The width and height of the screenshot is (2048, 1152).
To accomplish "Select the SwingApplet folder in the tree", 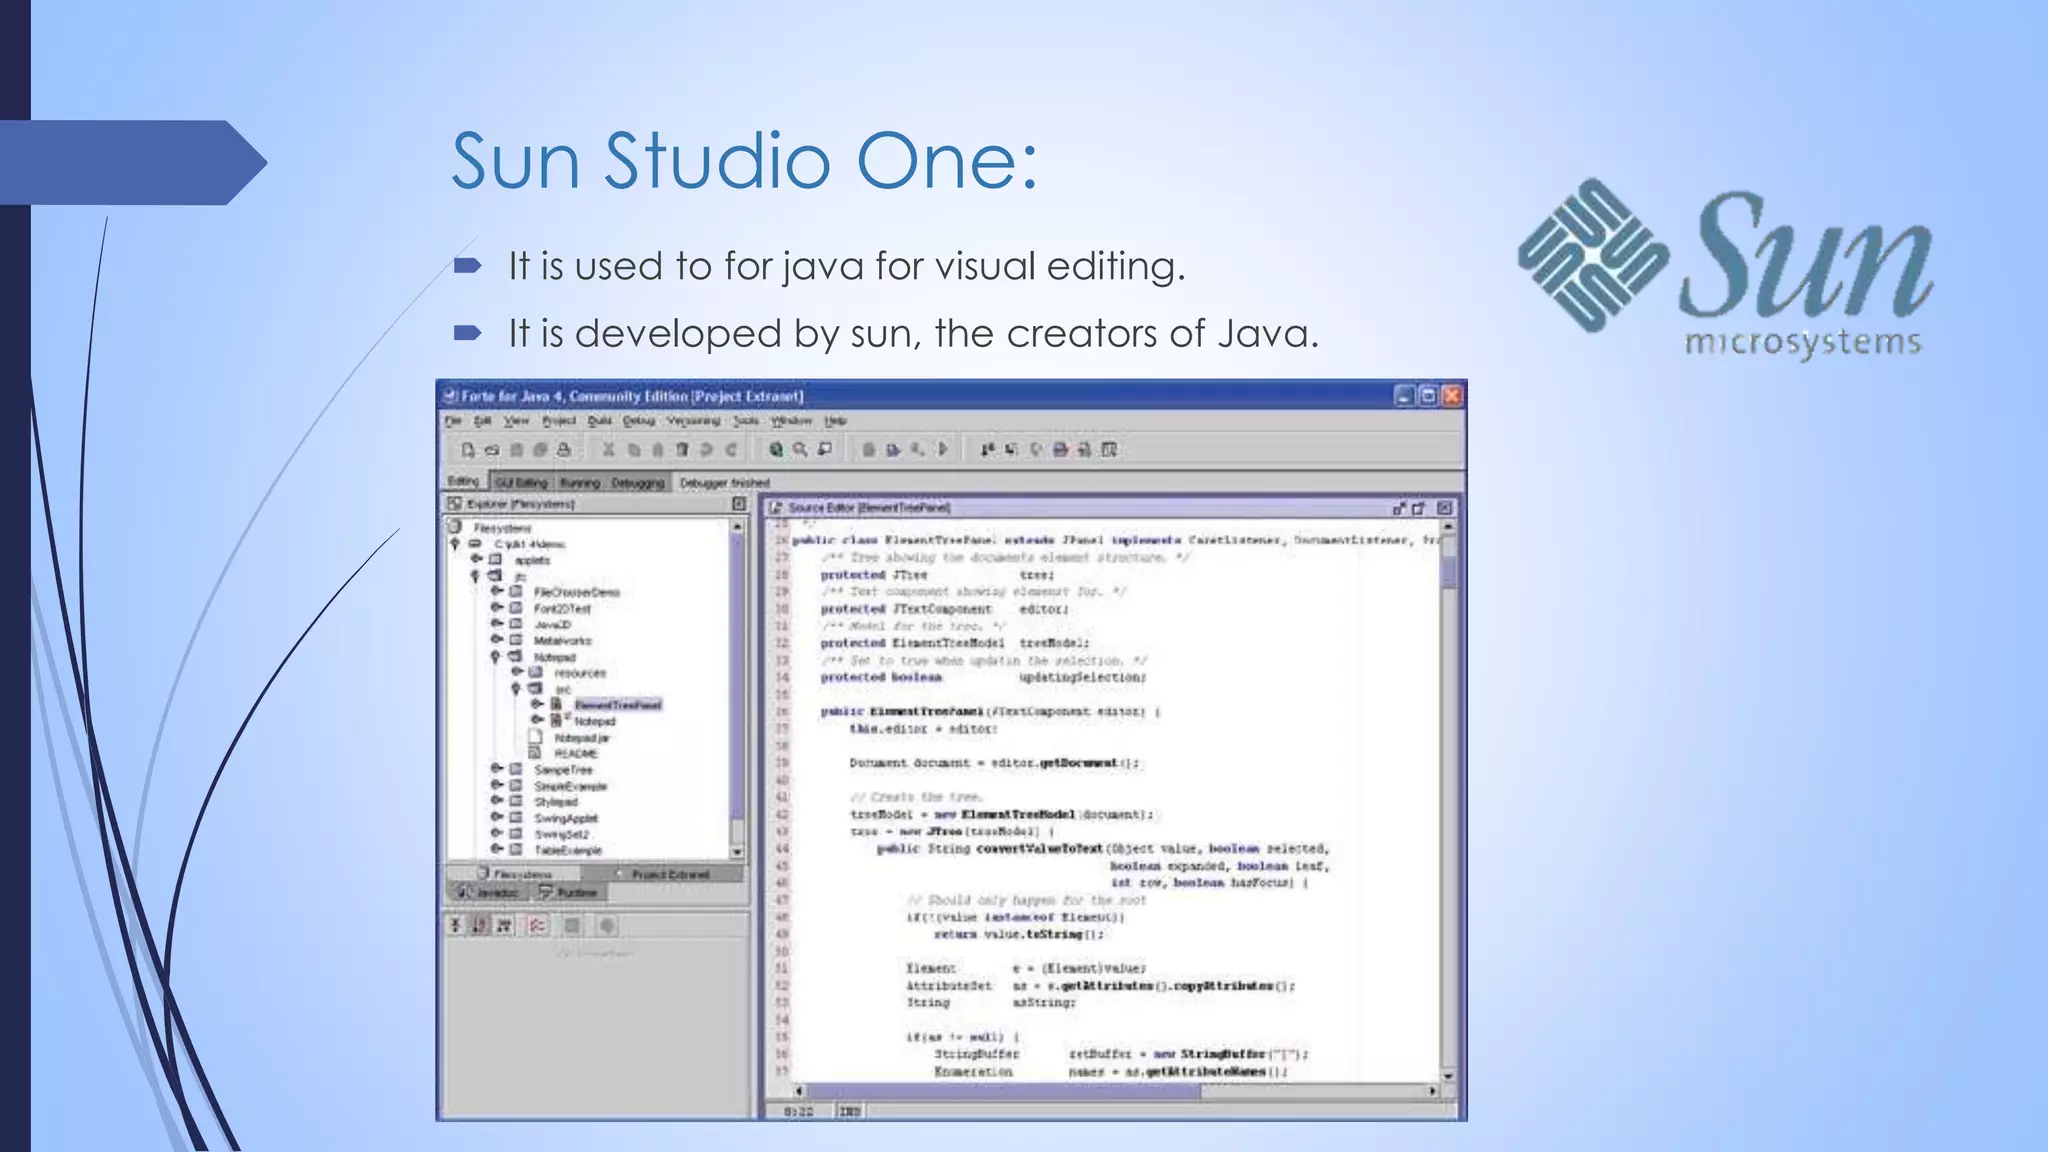I will [x=566, y=818].
